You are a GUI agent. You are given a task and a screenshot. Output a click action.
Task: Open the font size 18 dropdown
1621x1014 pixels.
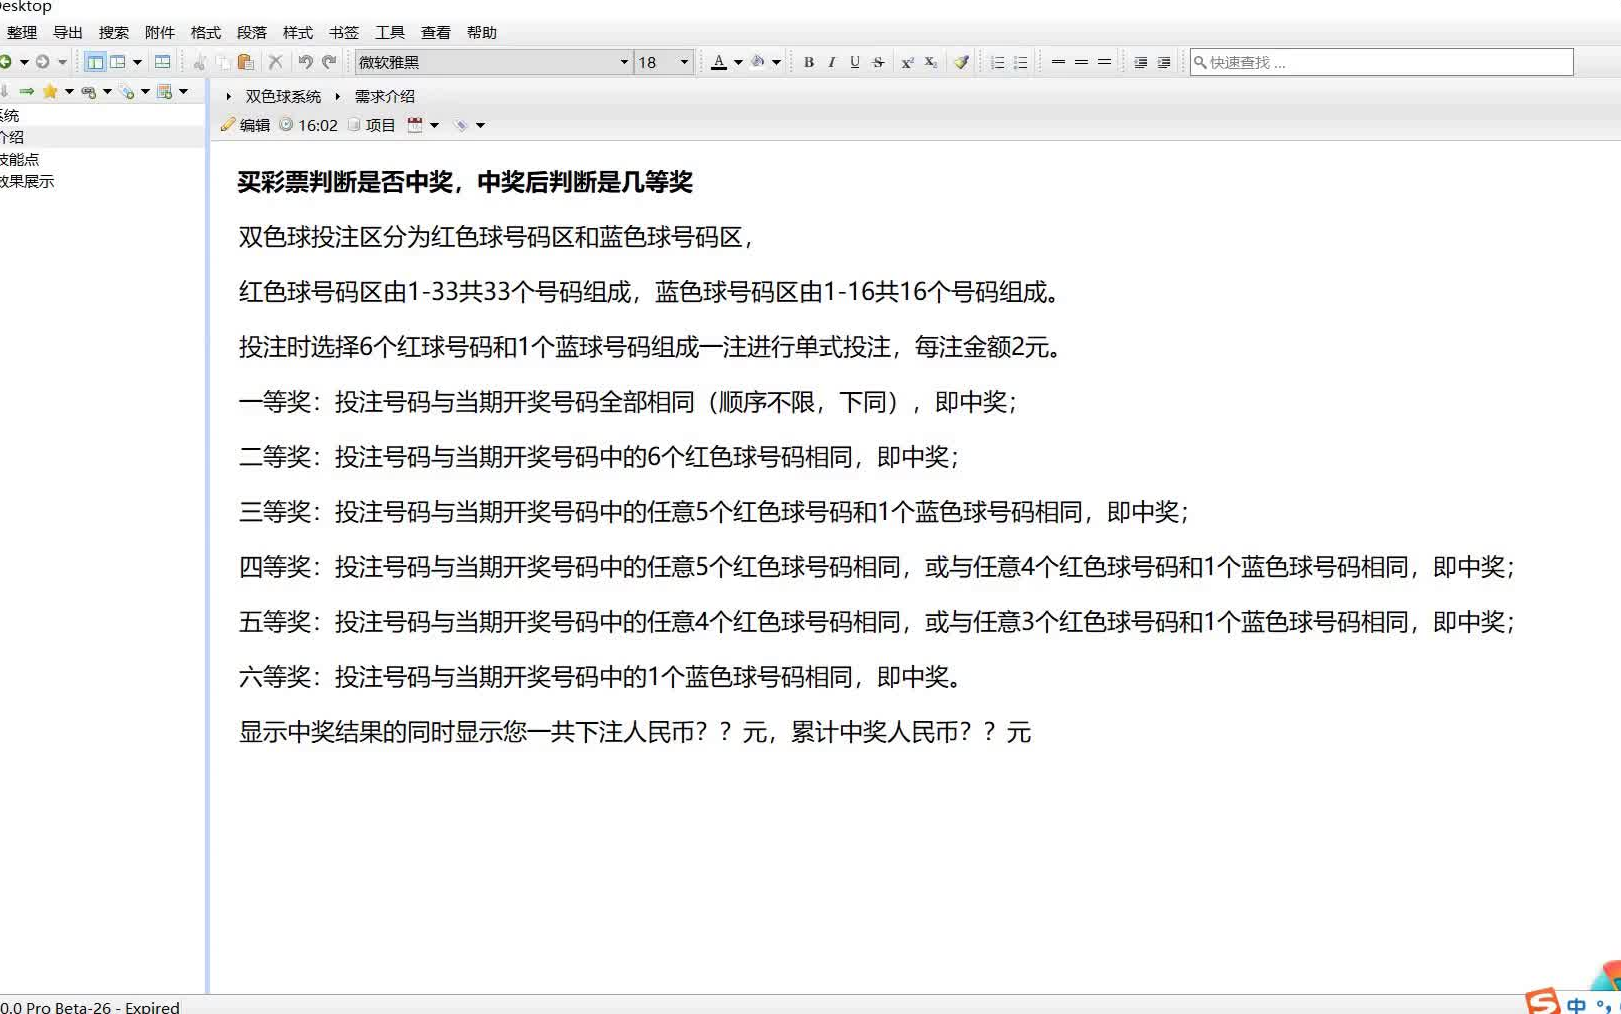684,62
